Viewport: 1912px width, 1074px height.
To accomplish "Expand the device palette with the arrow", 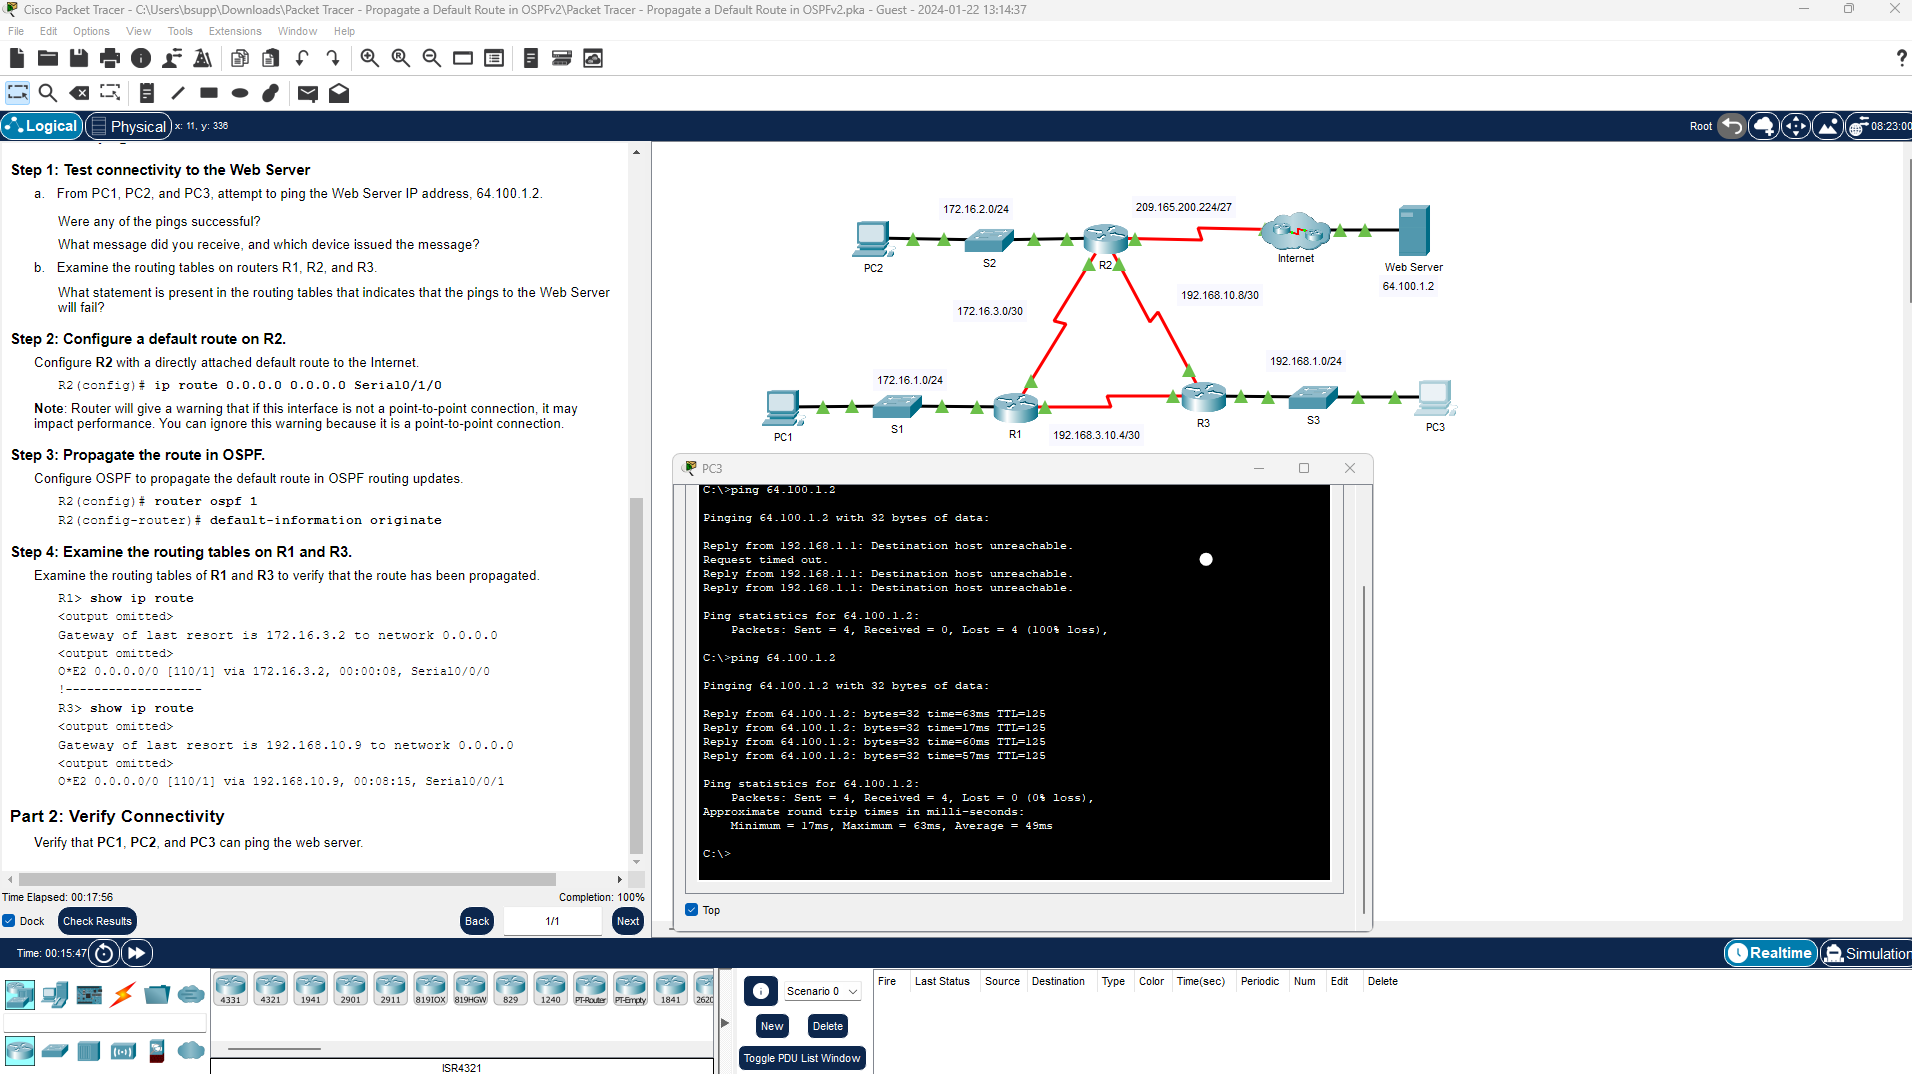I will click(723, 1023).
